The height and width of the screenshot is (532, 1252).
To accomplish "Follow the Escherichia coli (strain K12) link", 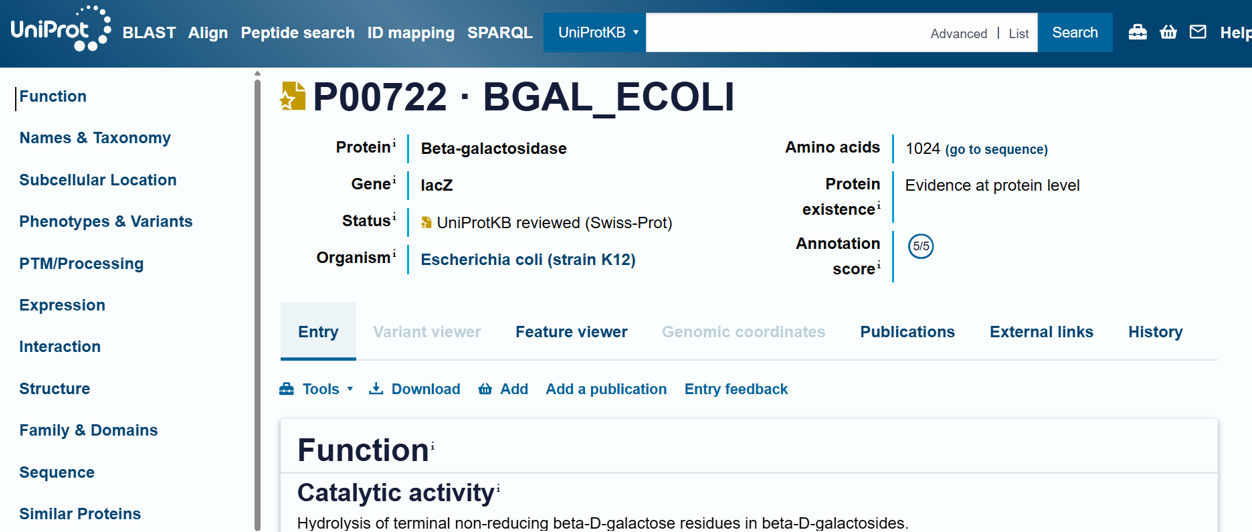I will coord(528,260).
